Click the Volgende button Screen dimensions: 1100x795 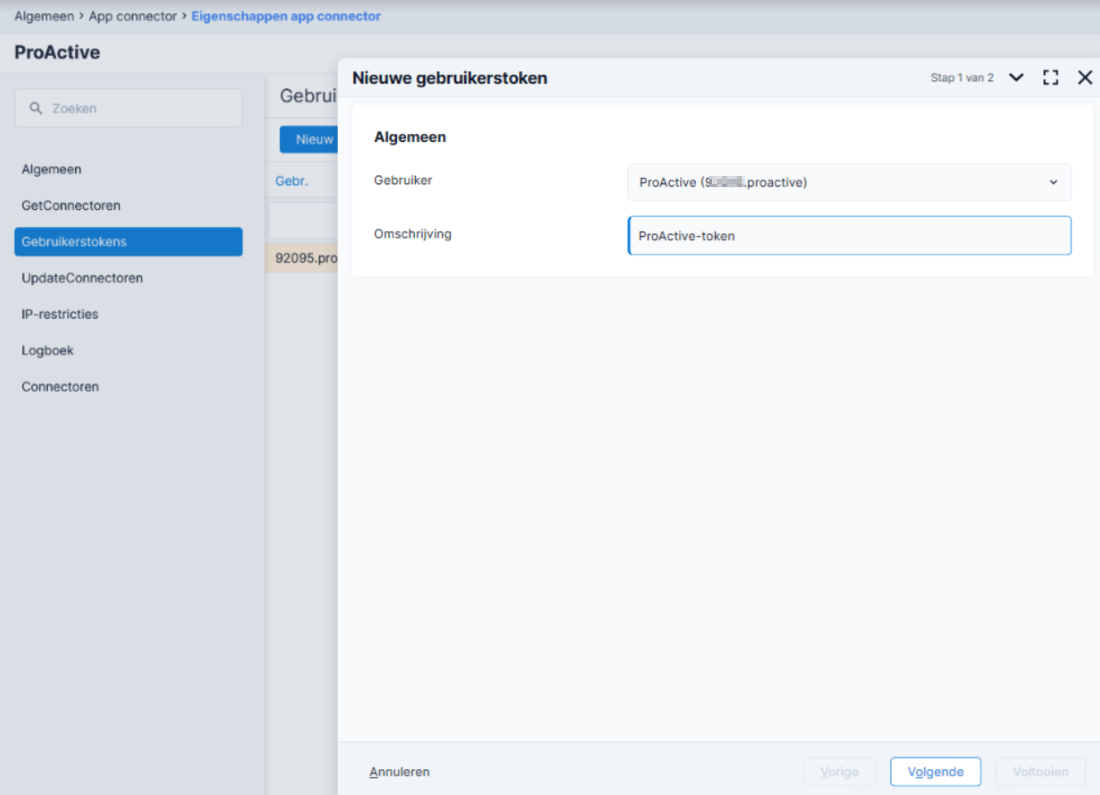[x=935, y=772]
